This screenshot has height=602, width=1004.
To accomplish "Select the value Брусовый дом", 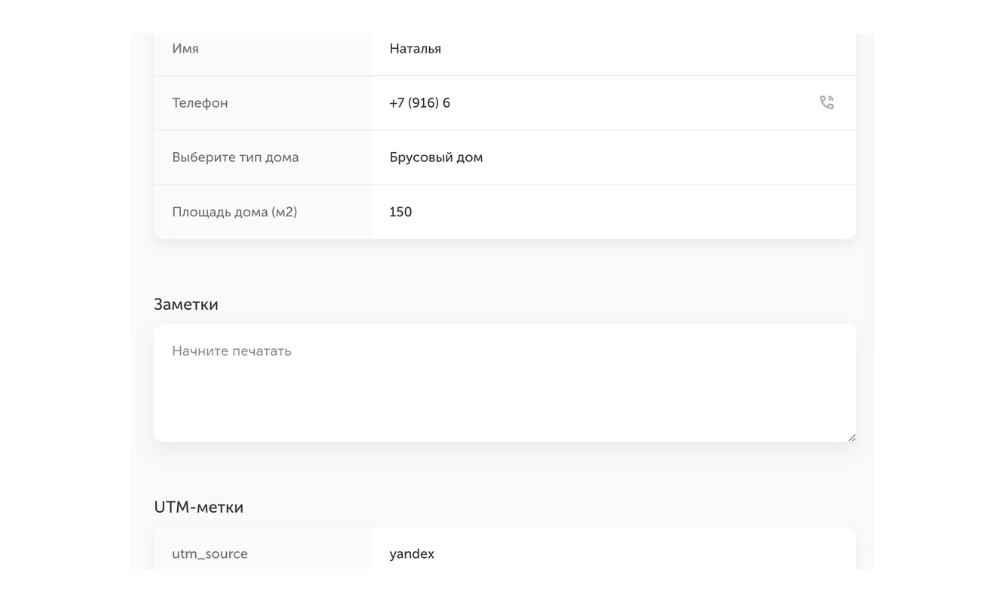I will [x=436, y=158].
